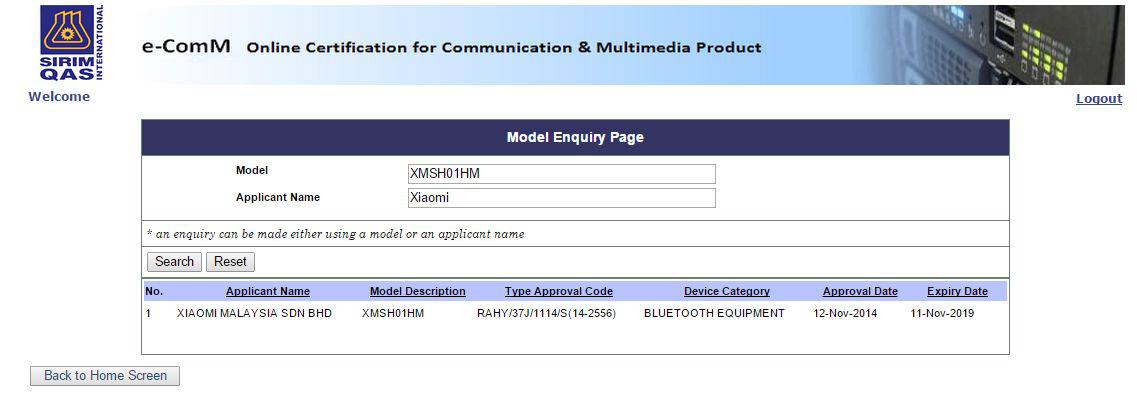Sort by the Model Description column header

417,292
